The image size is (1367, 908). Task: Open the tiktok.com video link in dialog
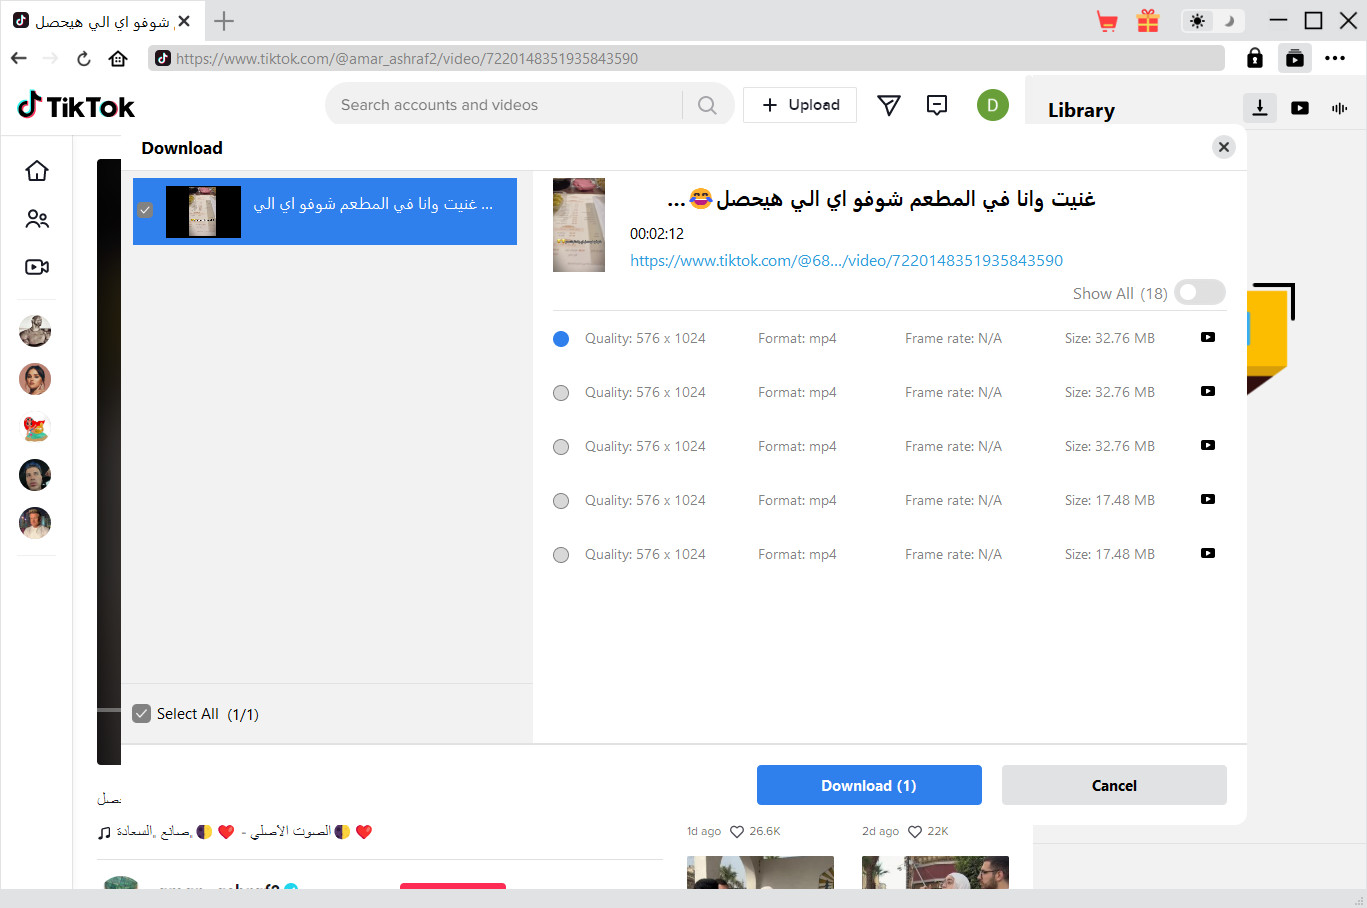(846, 260)
